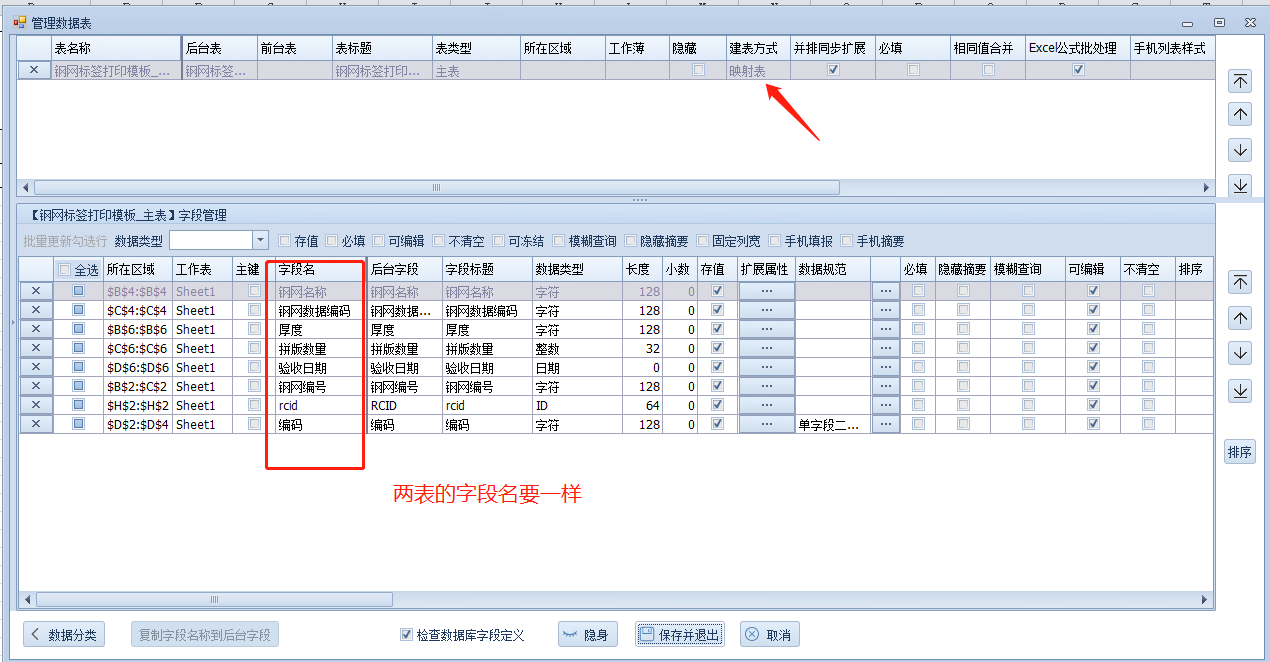Click the 排序 button
1270x662 pixels.
[x=1240, y=452]
